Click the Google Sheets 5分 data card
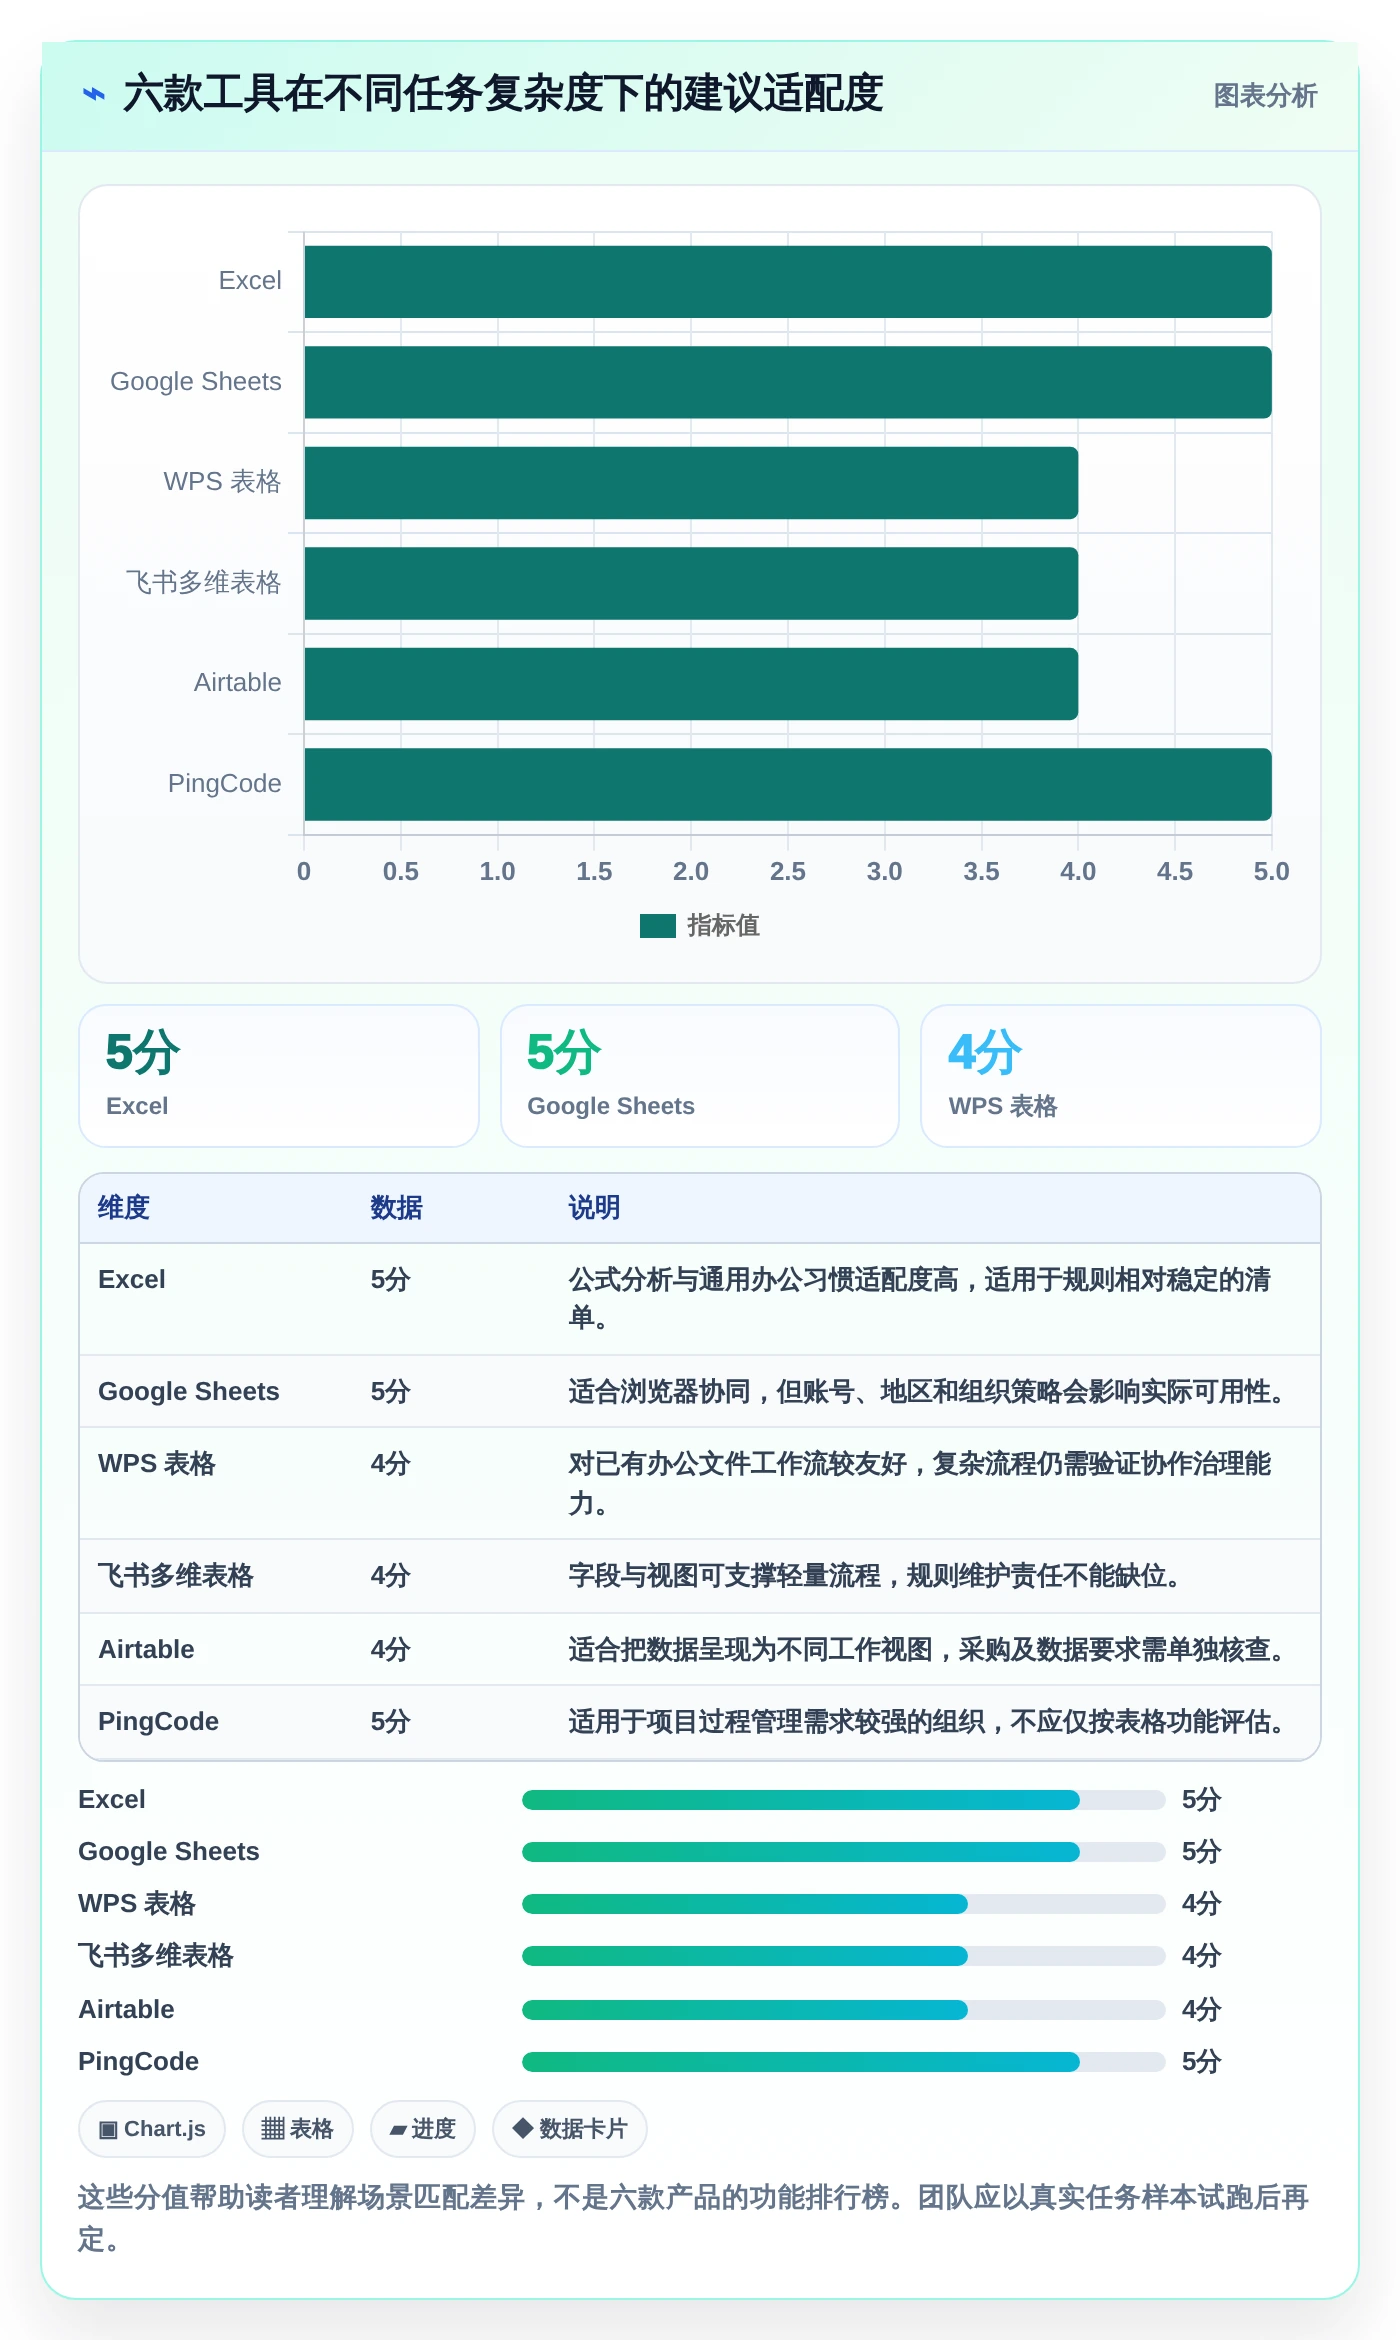This screenshot has width=1400, height=2340. pos(700,1076)
